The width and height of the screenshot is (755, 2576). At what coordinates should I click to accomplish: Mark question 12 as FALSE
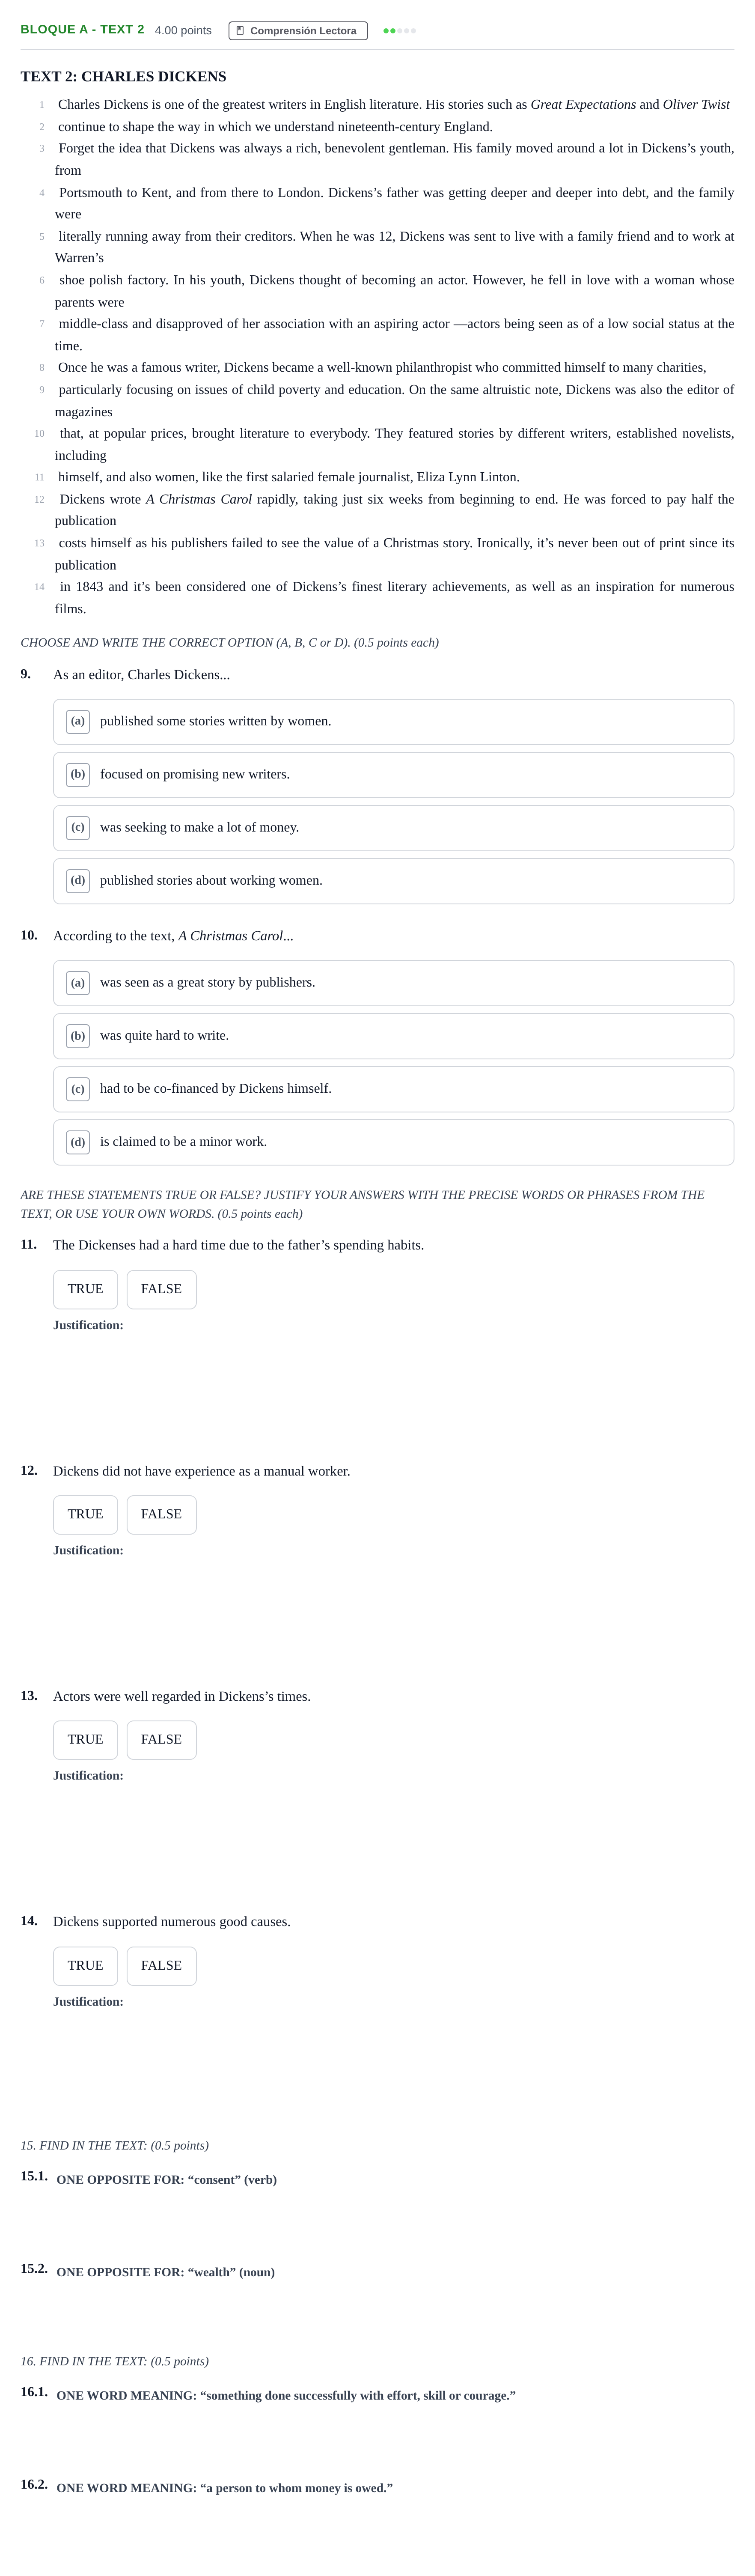click(161, 1514)
